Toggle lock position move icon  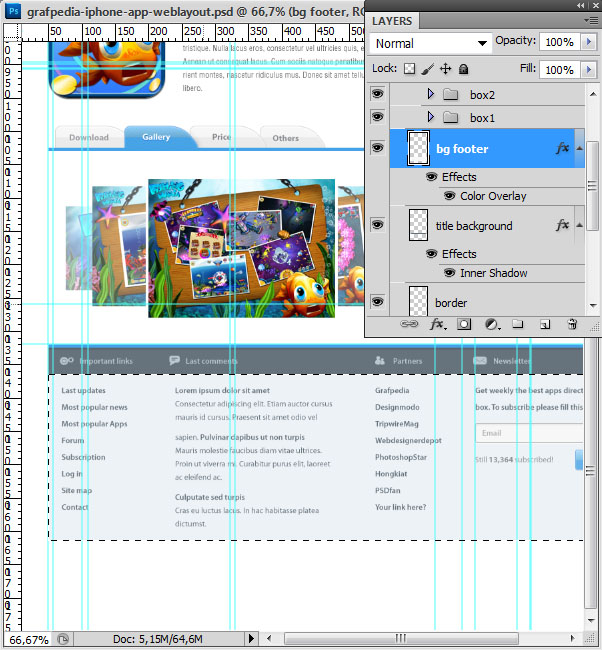445,68
